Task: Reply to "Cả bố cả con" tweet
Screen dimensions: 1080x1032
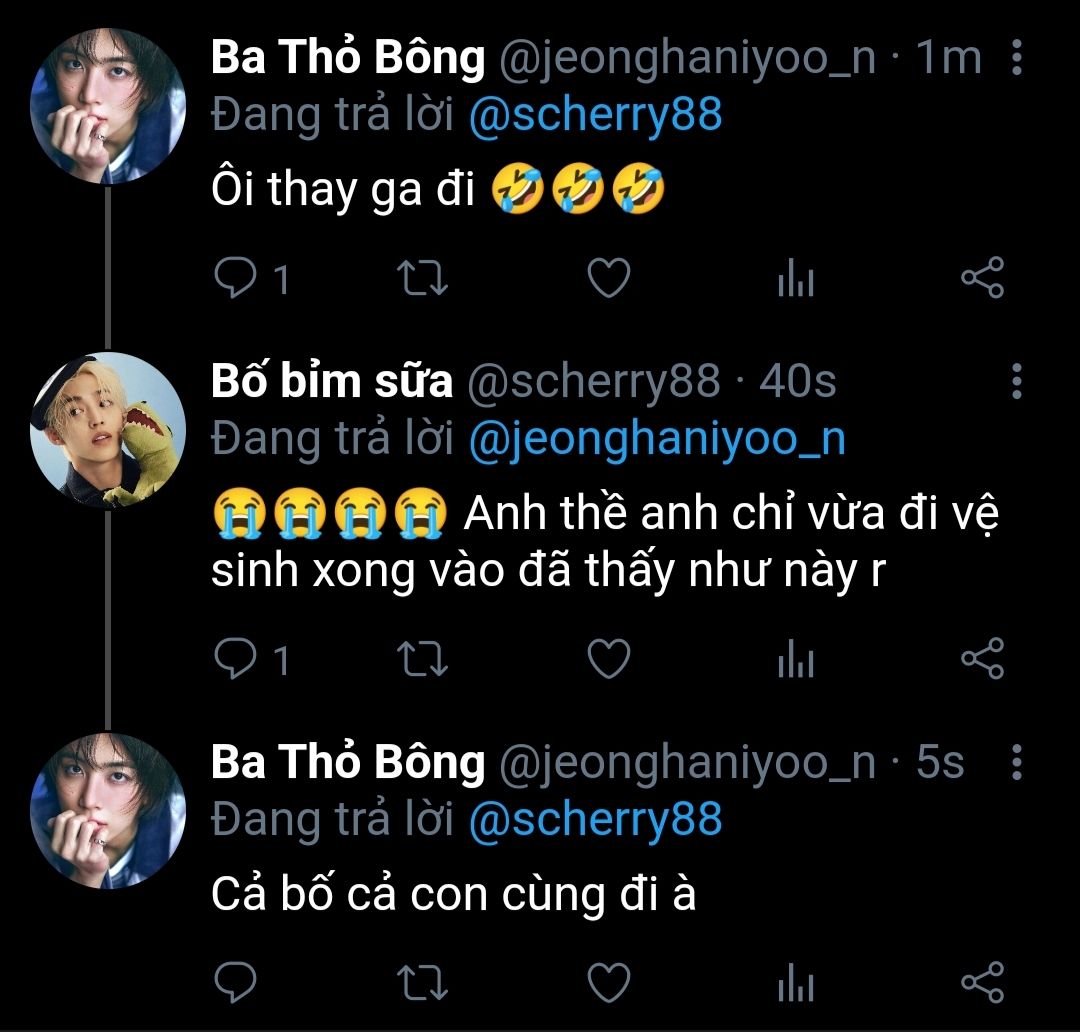Action: (236, 982)
